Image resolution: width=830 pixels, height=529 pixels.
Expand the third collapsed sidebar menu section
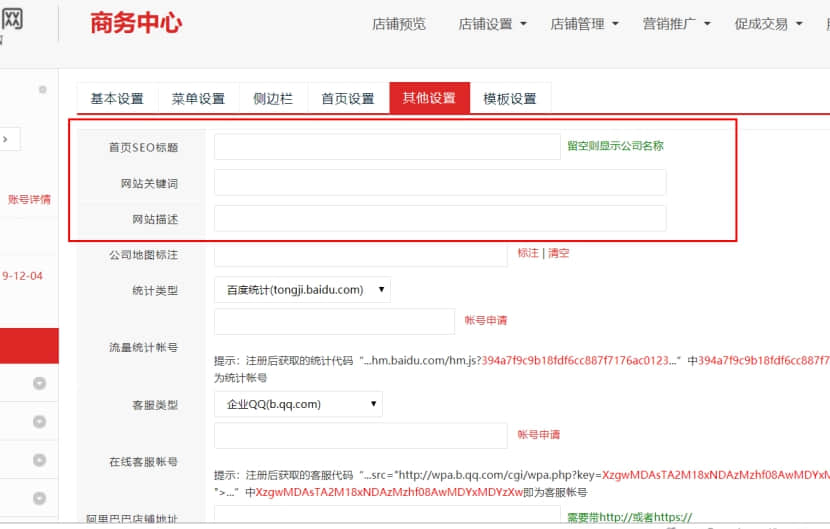tap(40, 460)
